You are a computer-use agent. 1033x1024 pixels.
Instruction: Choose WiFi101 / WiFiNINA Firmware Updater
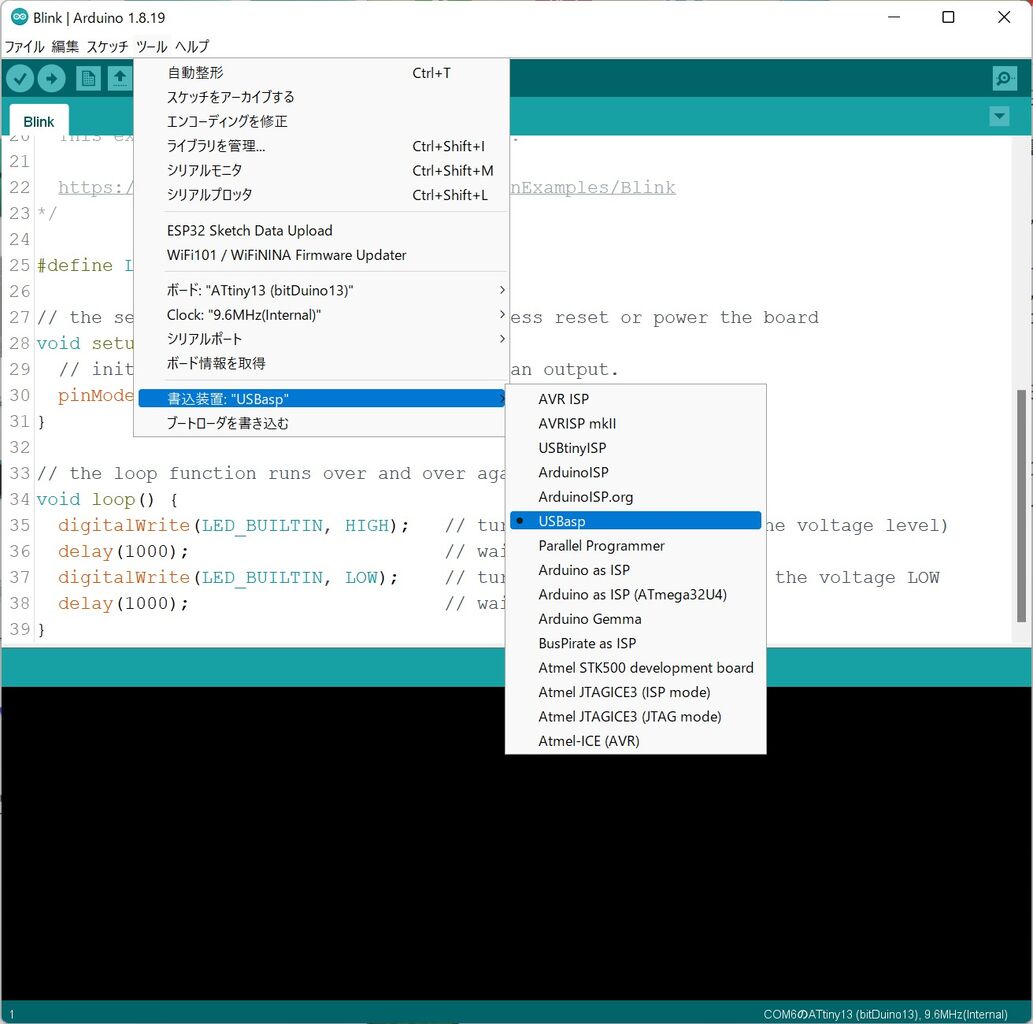point(323,255)
